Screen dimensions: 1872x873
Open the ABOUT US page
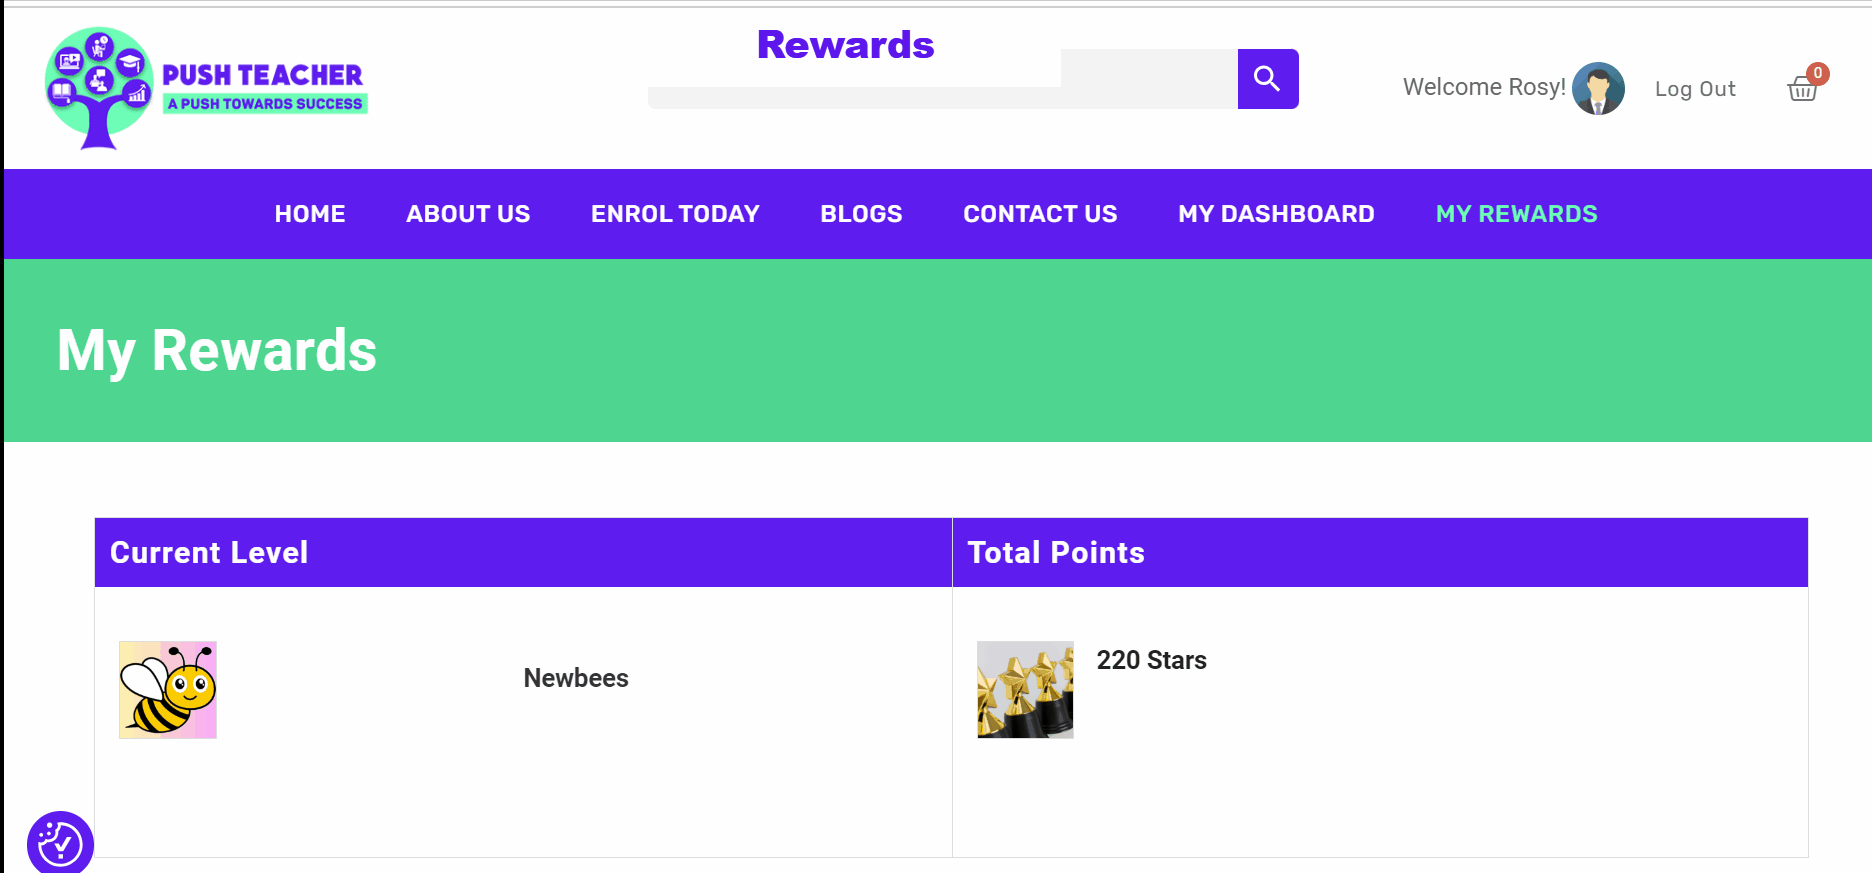(x=468, y=213)
